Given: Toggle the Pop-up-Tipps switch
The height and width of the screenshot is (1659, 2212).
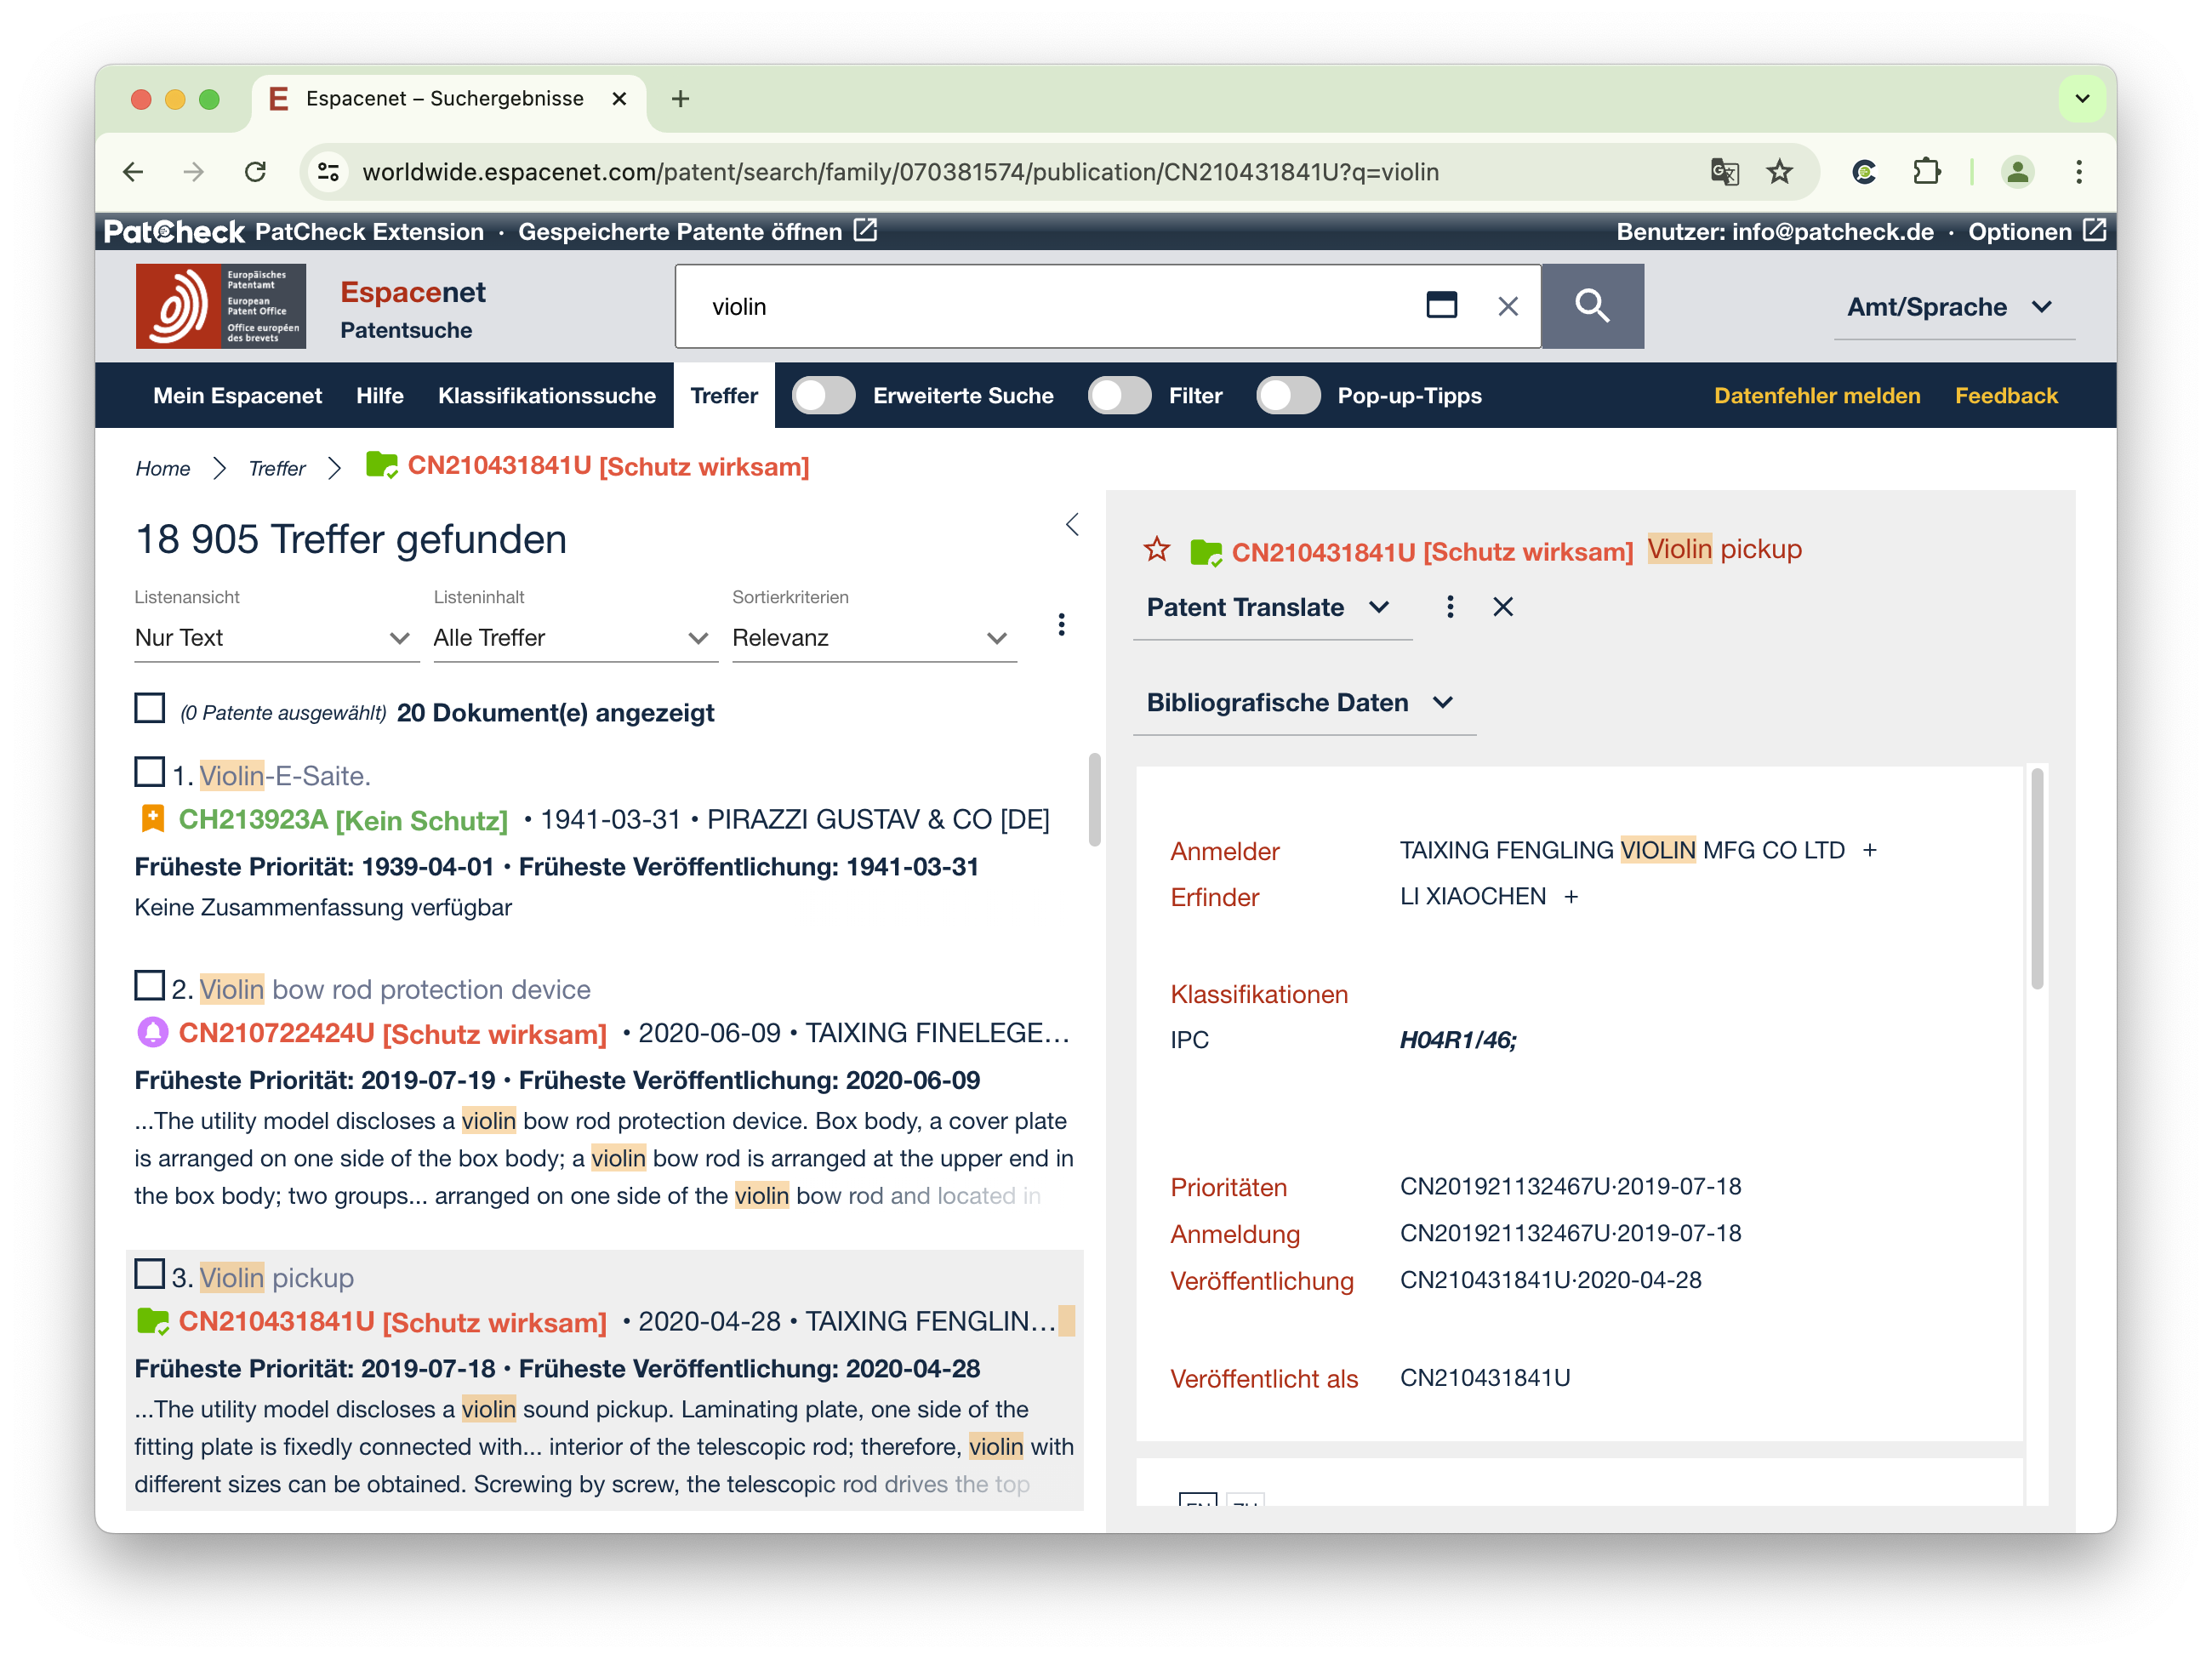Looking at the screenshot, I should point(1286,396).
